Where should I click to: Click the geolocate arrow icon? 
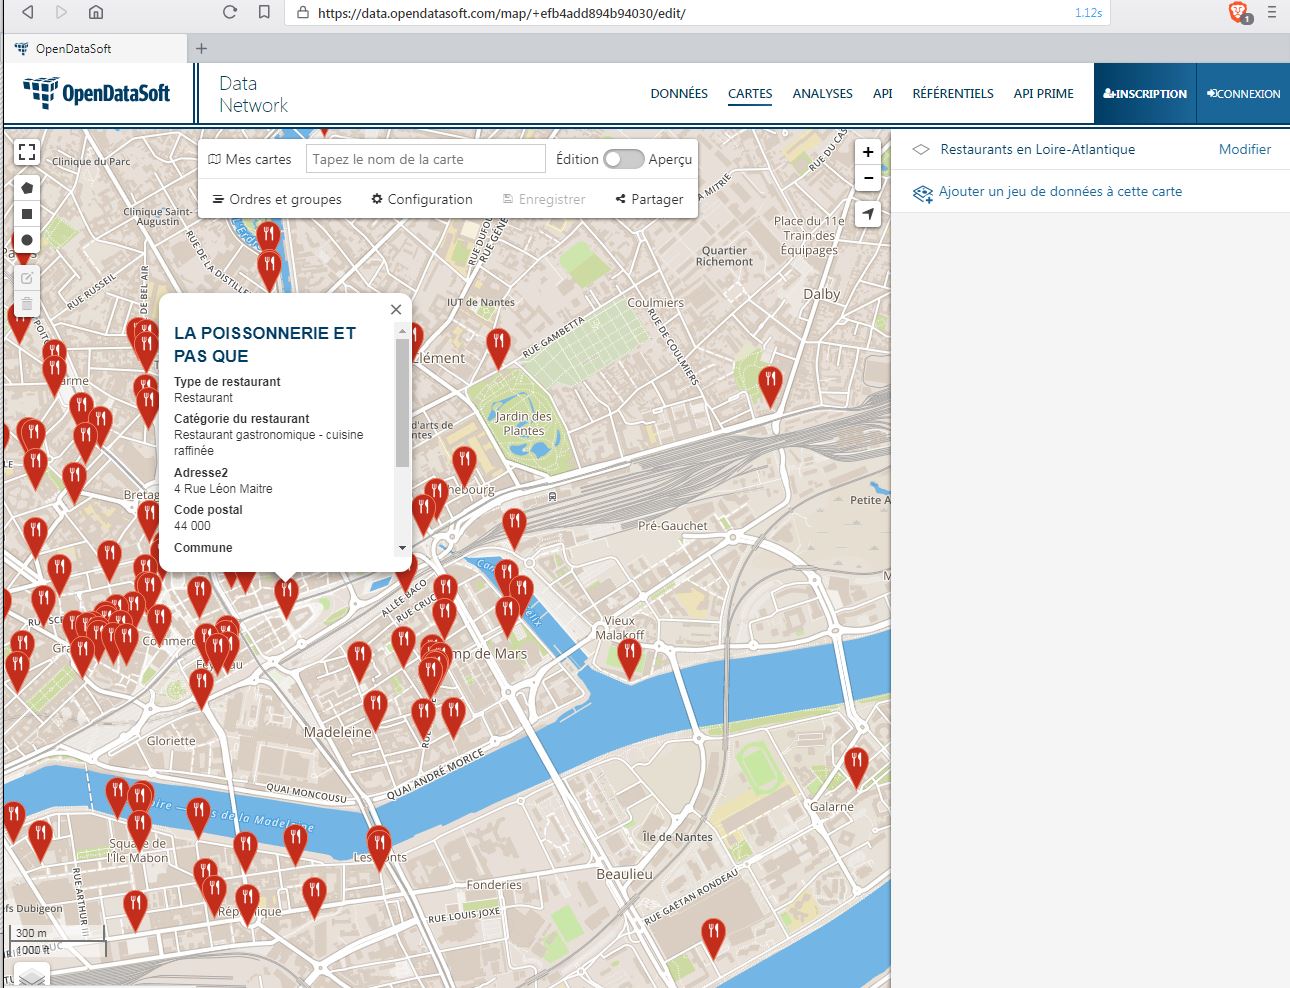tap(868, 214)
